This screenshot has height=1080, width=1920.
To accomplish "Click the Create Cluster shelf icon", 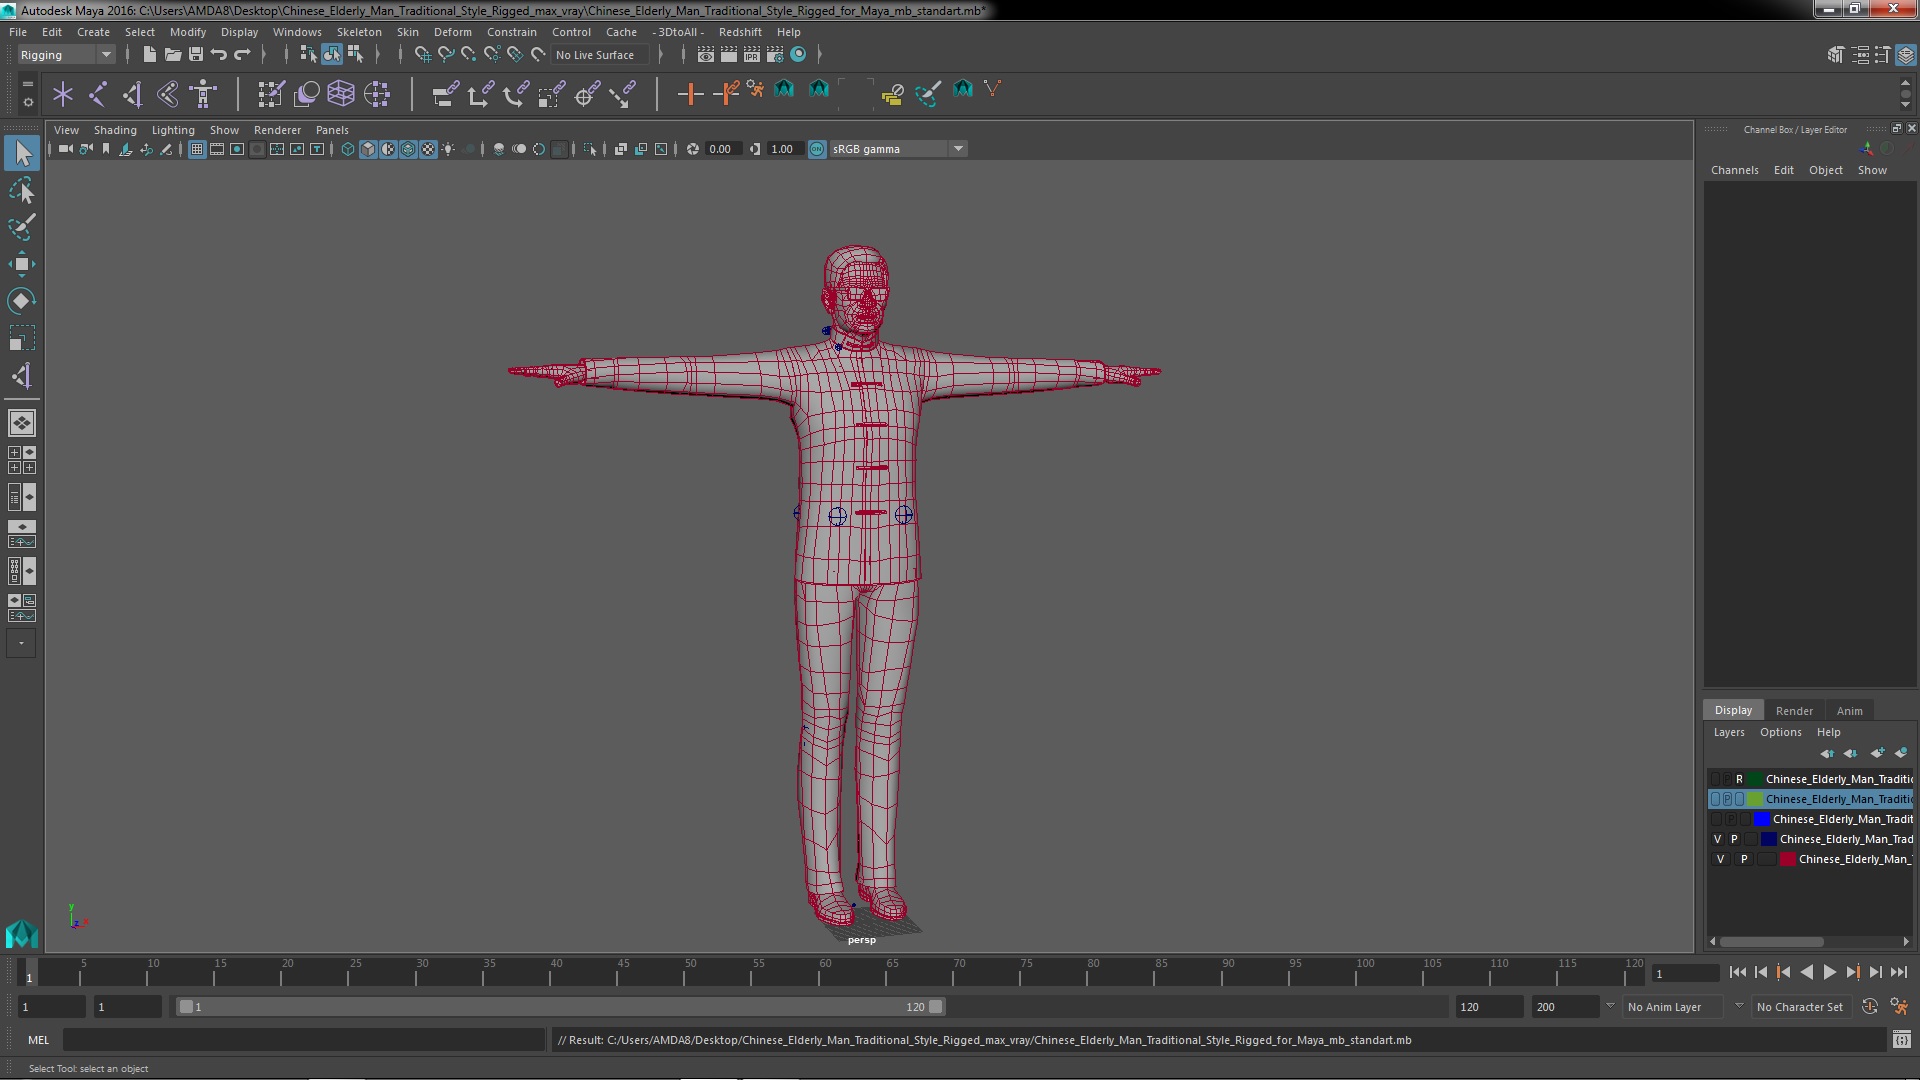I will [x=377, y=94].
